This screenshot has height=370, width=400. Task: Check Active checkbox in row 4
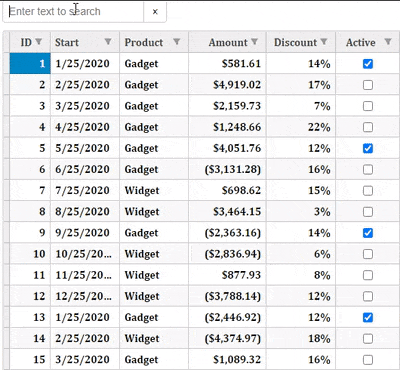(x=368, y=127)
